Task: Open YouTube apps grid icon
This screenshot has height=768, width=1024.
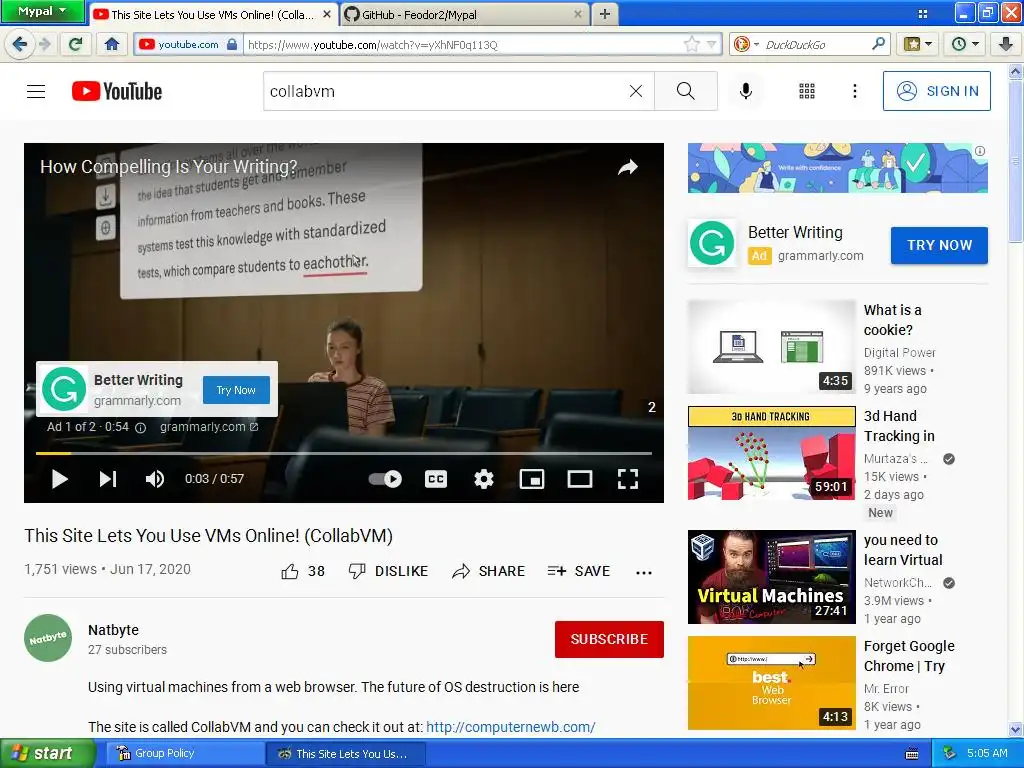Action: (x=807, y=91)
